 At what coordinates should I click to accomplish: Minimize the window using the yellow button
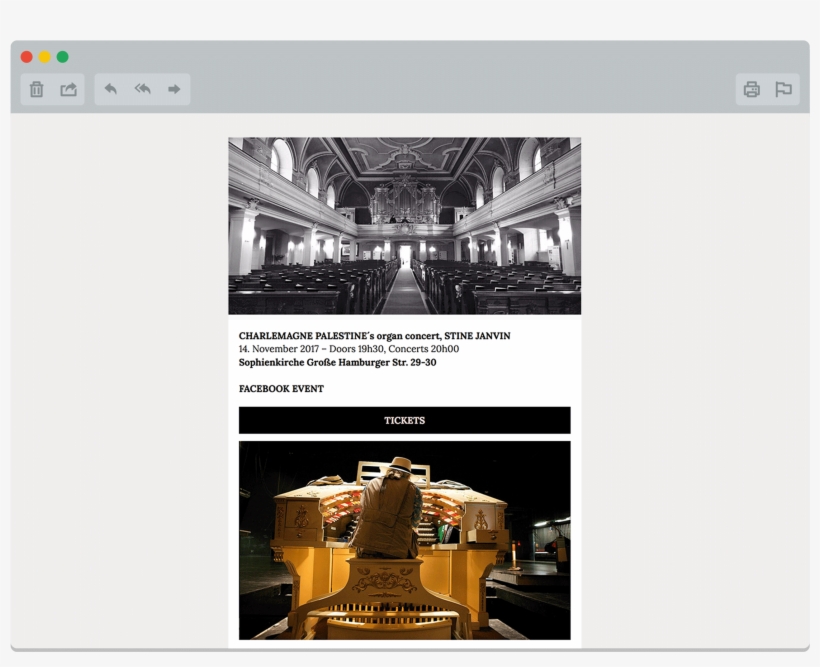[x=45, y=57]
